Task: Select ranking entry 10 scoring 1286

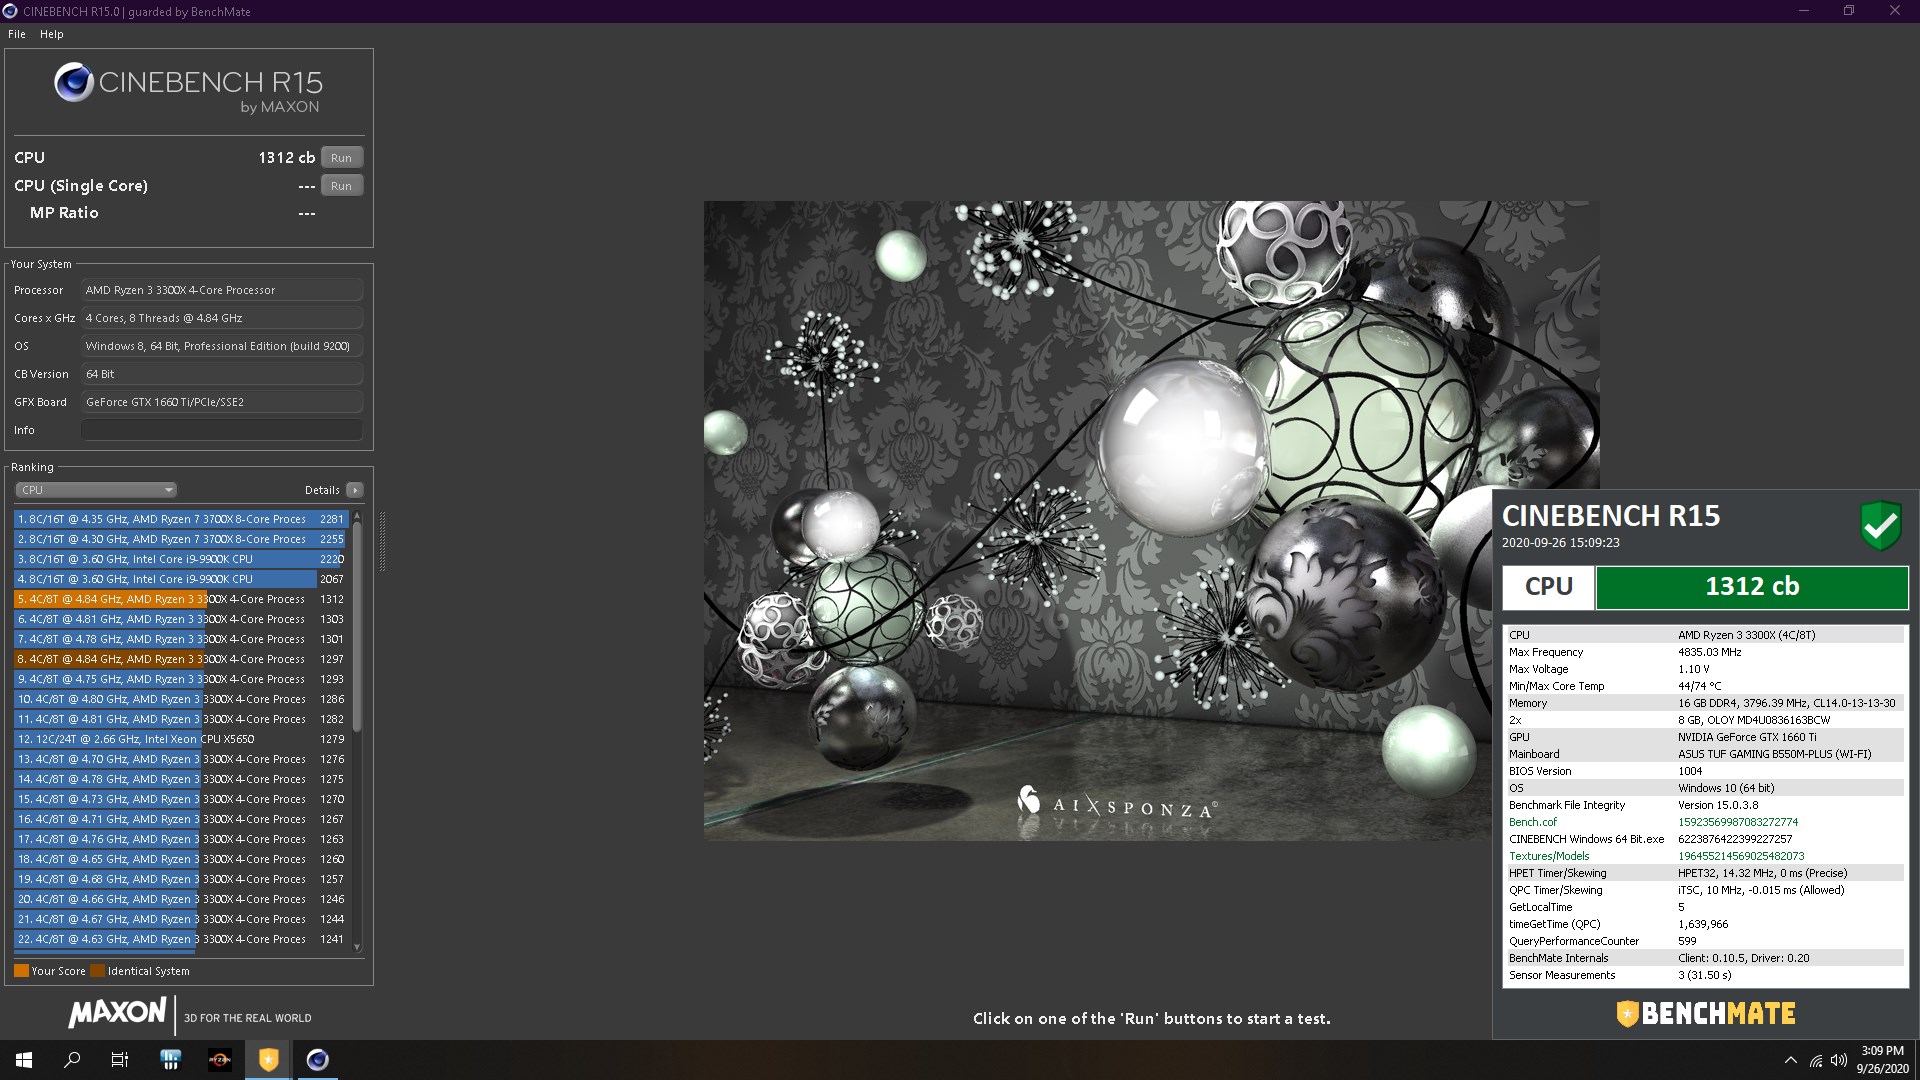Action: (x=181, y=699)
